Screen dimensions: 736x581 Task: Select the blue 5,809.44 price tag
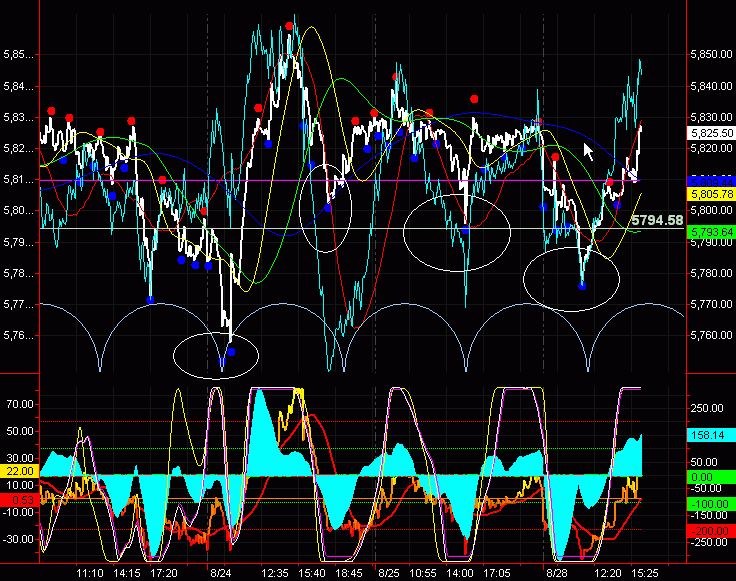711,182
